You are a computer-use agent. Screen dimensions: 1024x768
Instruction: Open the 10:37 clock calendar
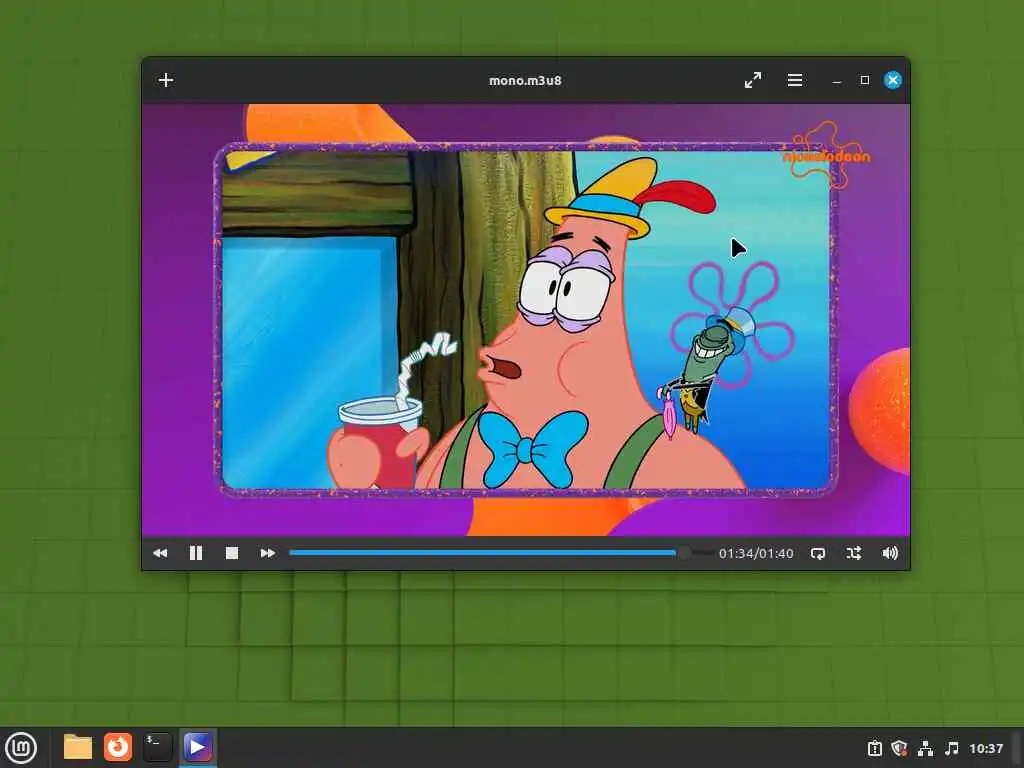(985, 748)
